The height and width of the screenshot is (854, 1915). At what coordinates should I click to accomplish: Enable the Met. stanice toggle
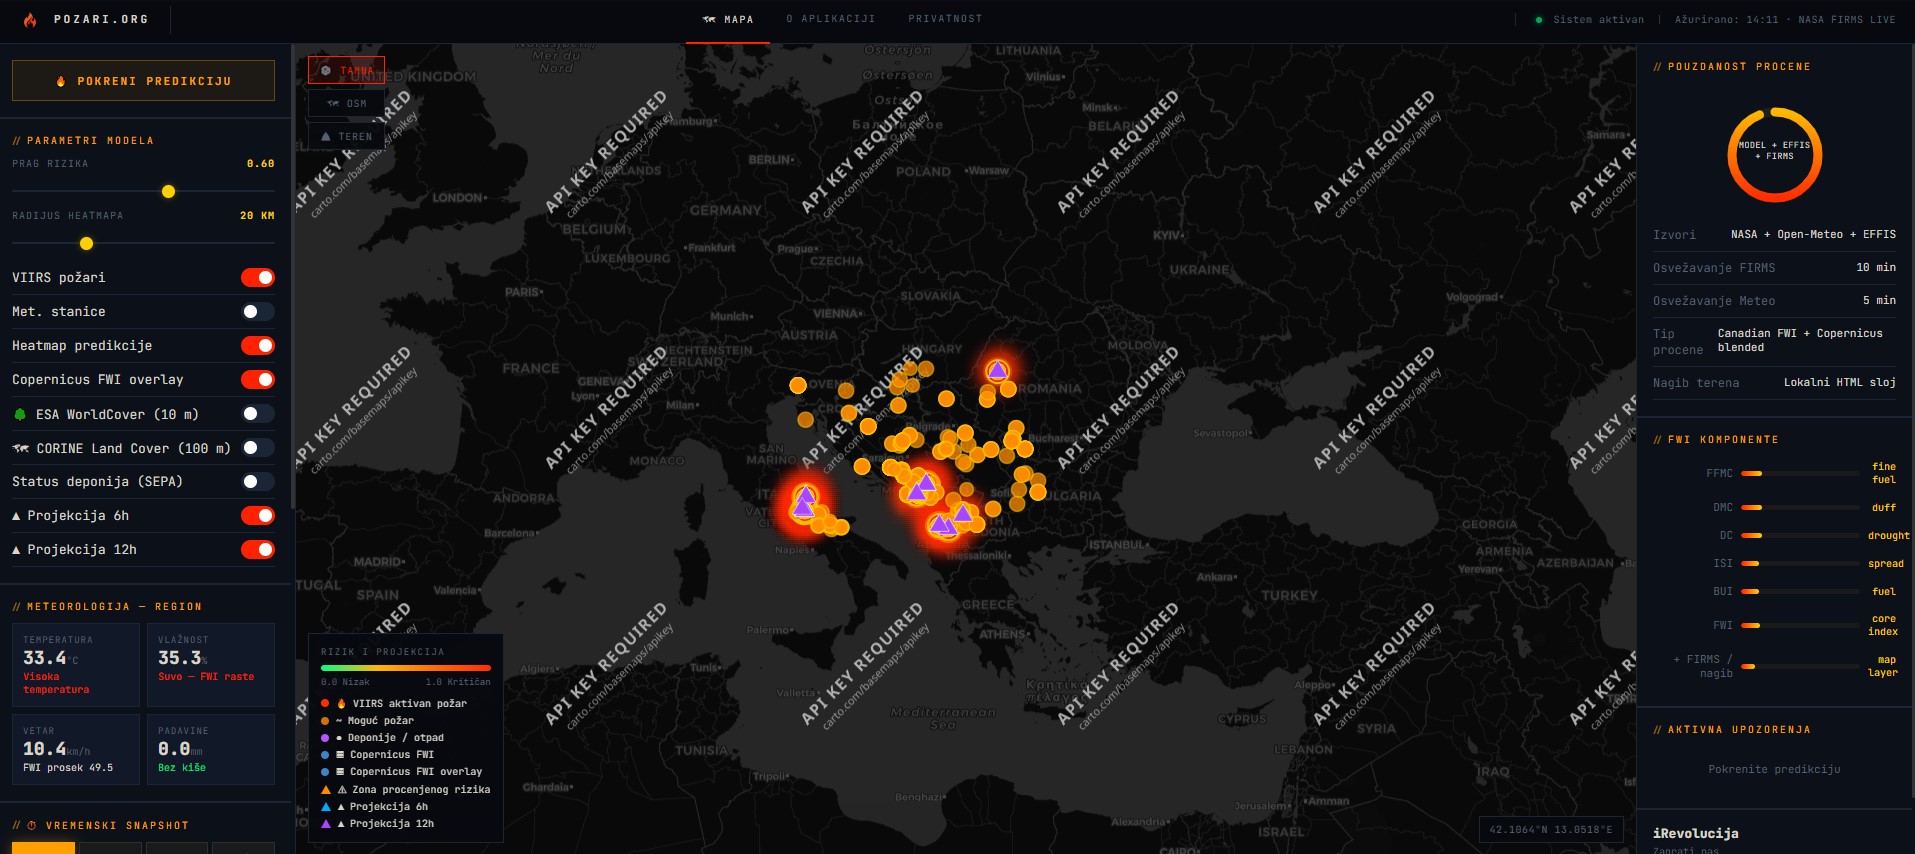[258, 312]
